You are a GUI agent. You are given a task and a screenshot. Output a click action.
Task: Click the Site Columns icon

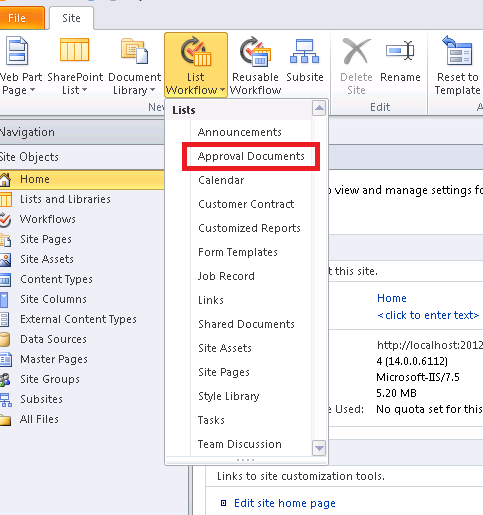pos(4,299)
